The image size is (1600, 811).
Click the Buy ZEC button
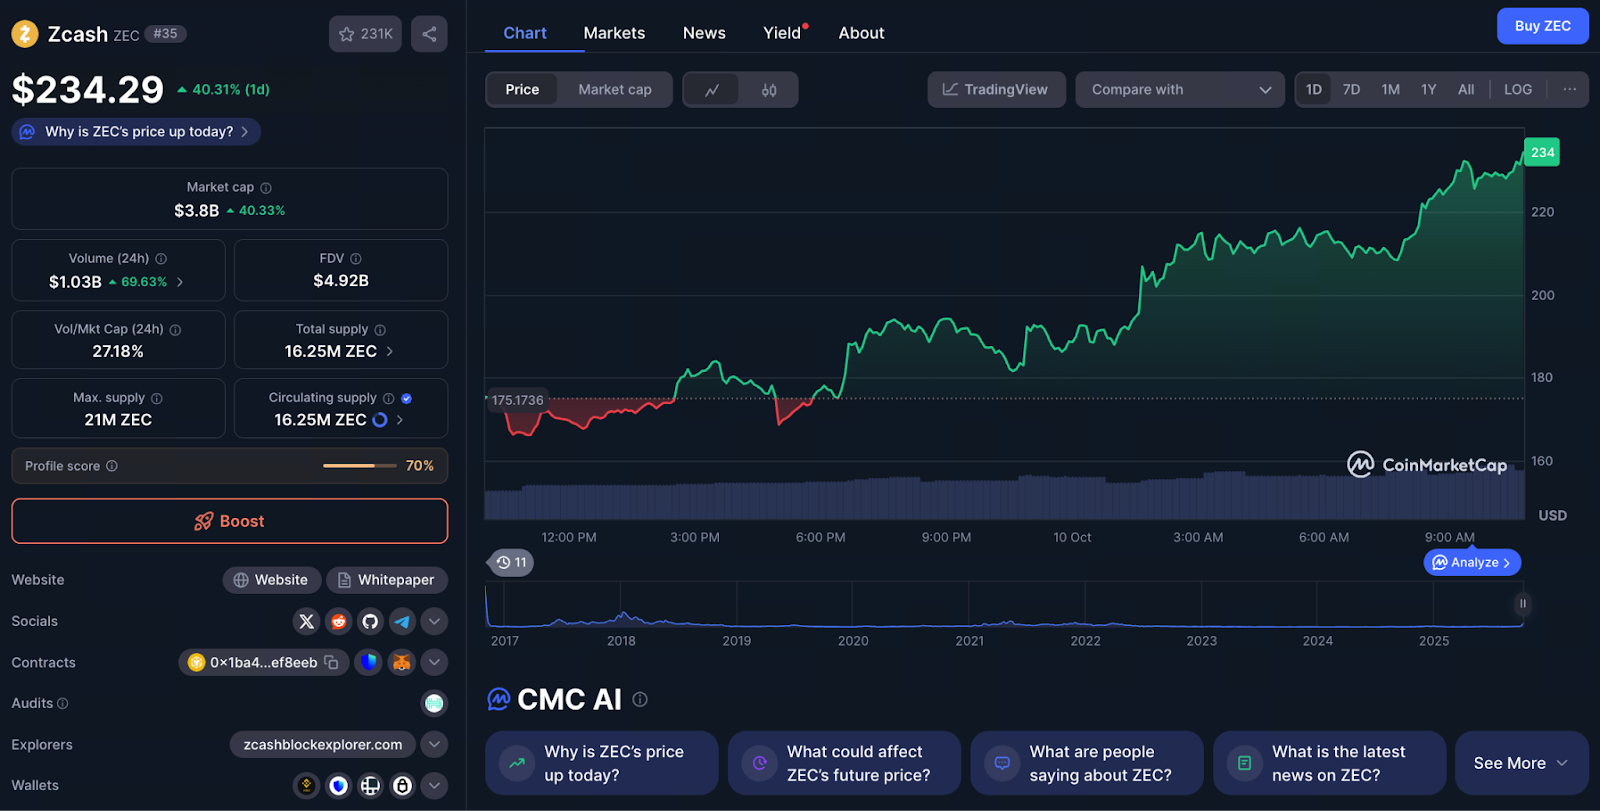(1542, 26)
